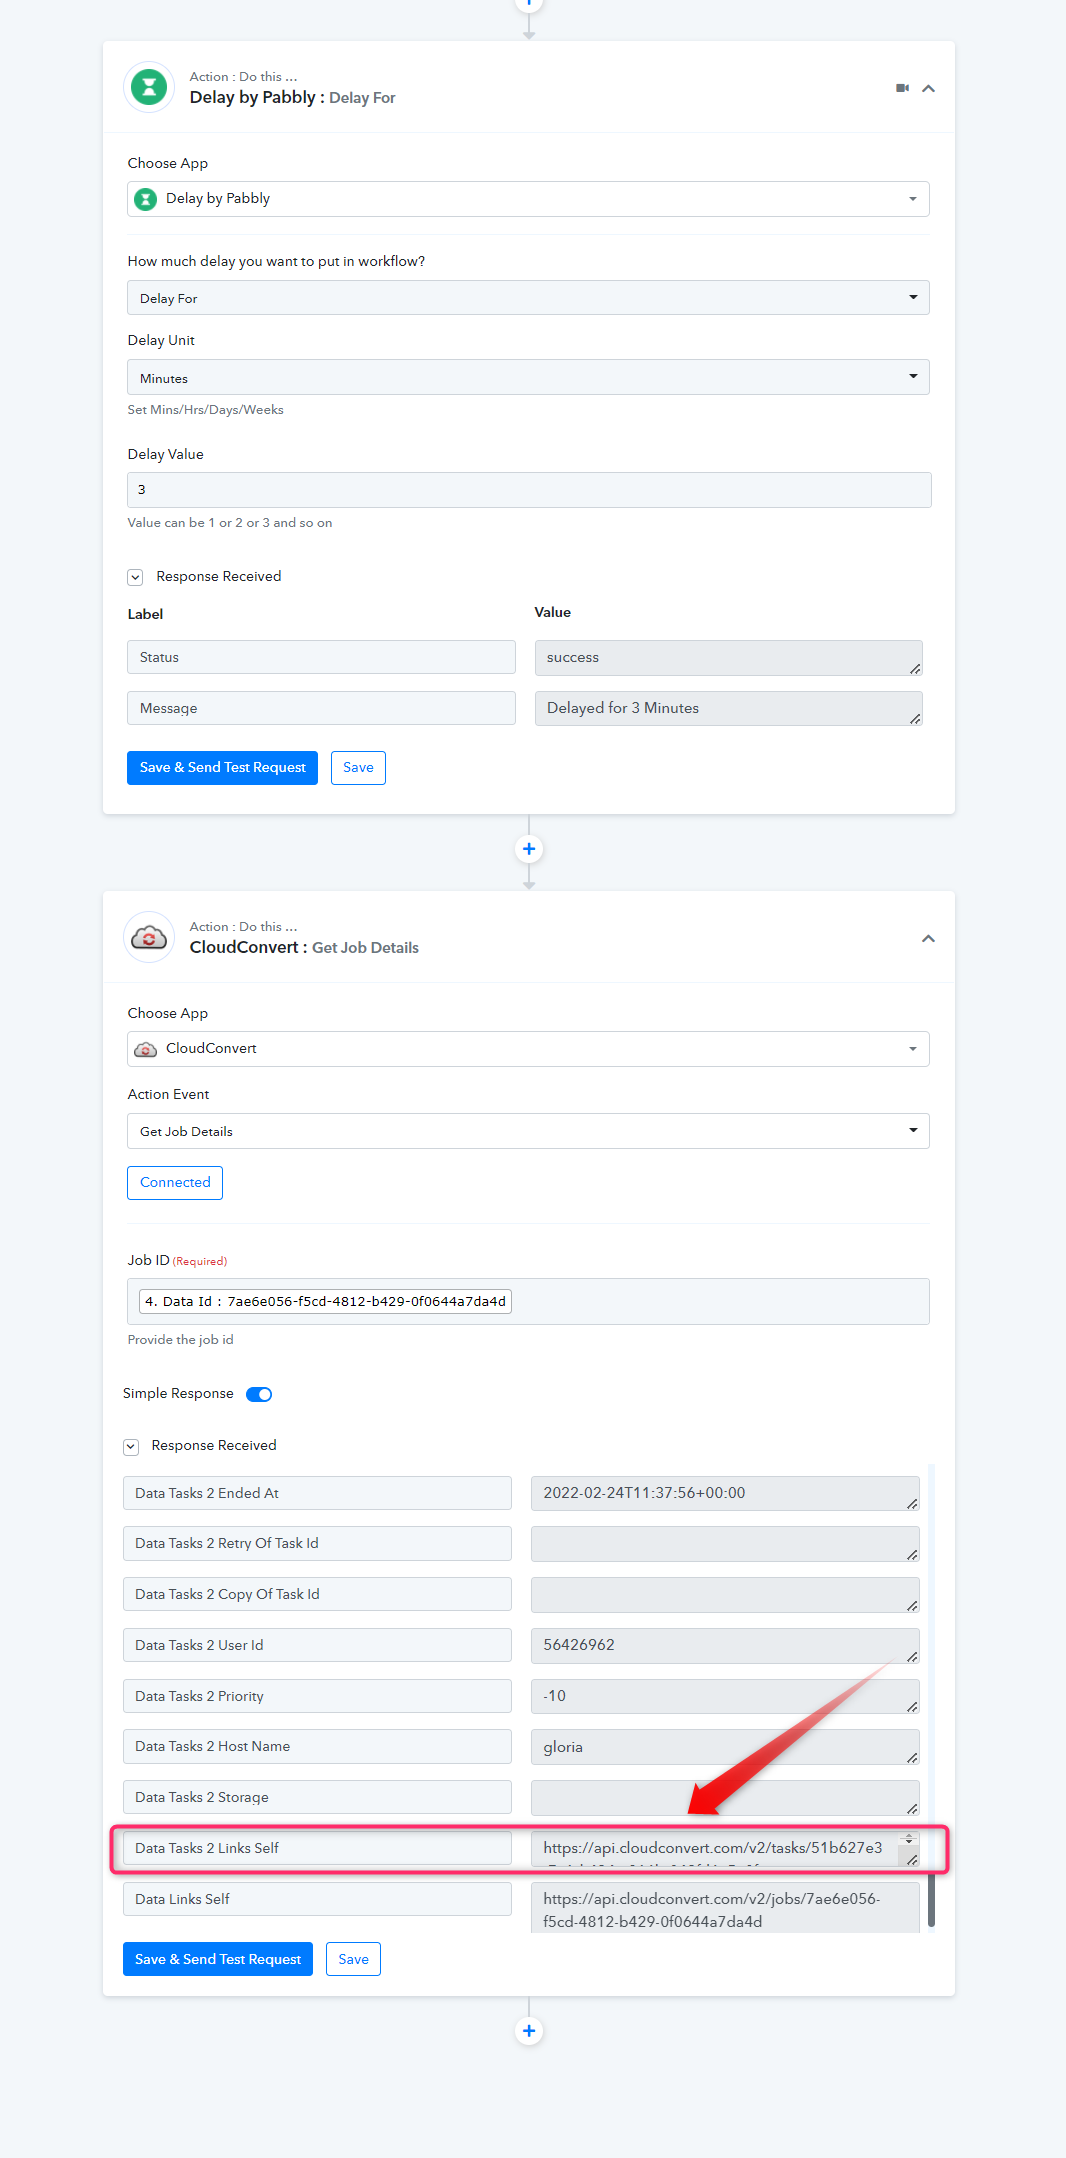Click the Data Tasks 2 Links Self label
1066x2158 pixels.
pyautogui.click(x=317, y=1848)
